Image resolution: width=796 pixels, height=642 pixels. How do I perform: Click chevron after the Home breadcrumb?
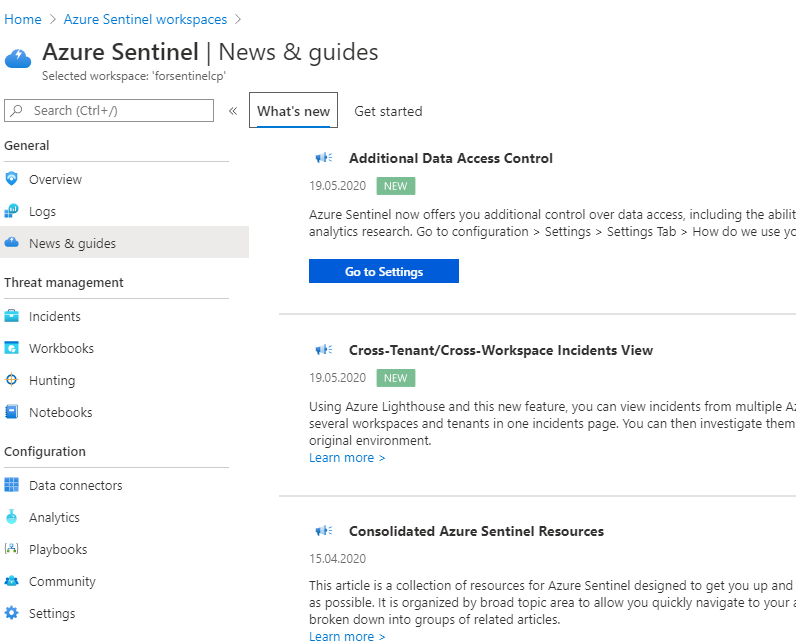click(x=52, y=19)
